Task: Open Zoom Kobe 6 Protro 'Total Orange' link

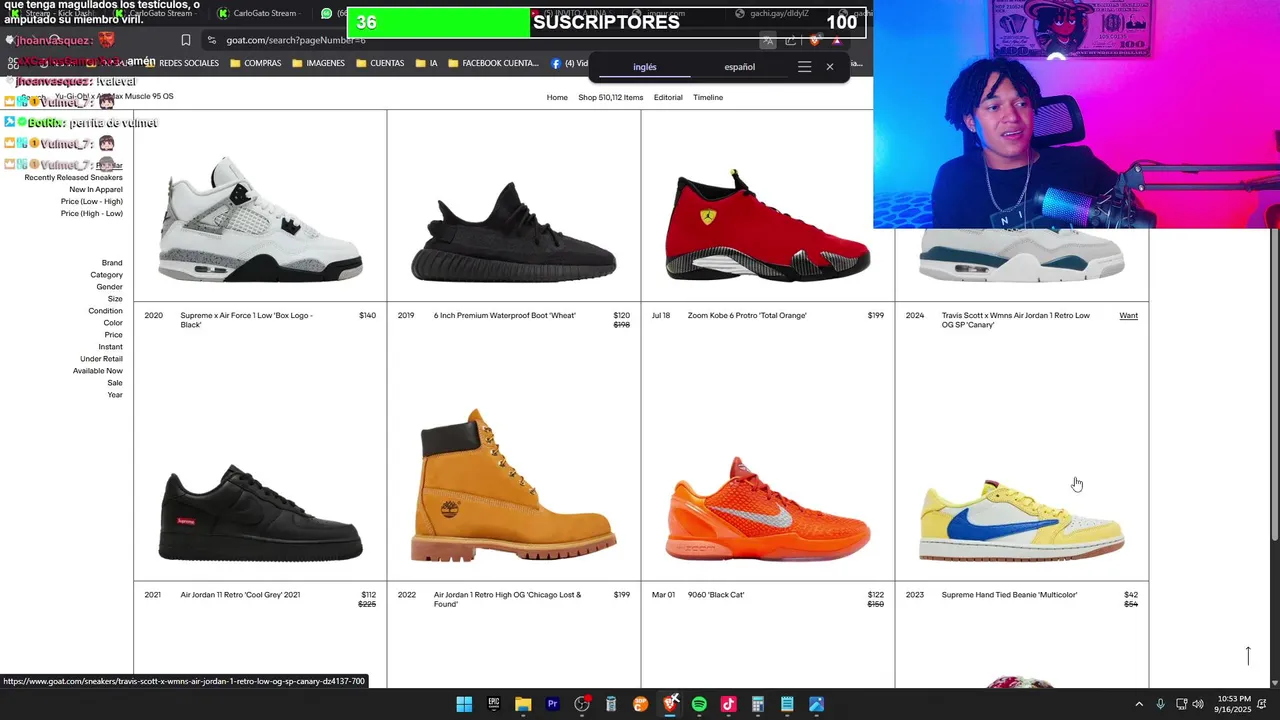Action: coord(747,316)
